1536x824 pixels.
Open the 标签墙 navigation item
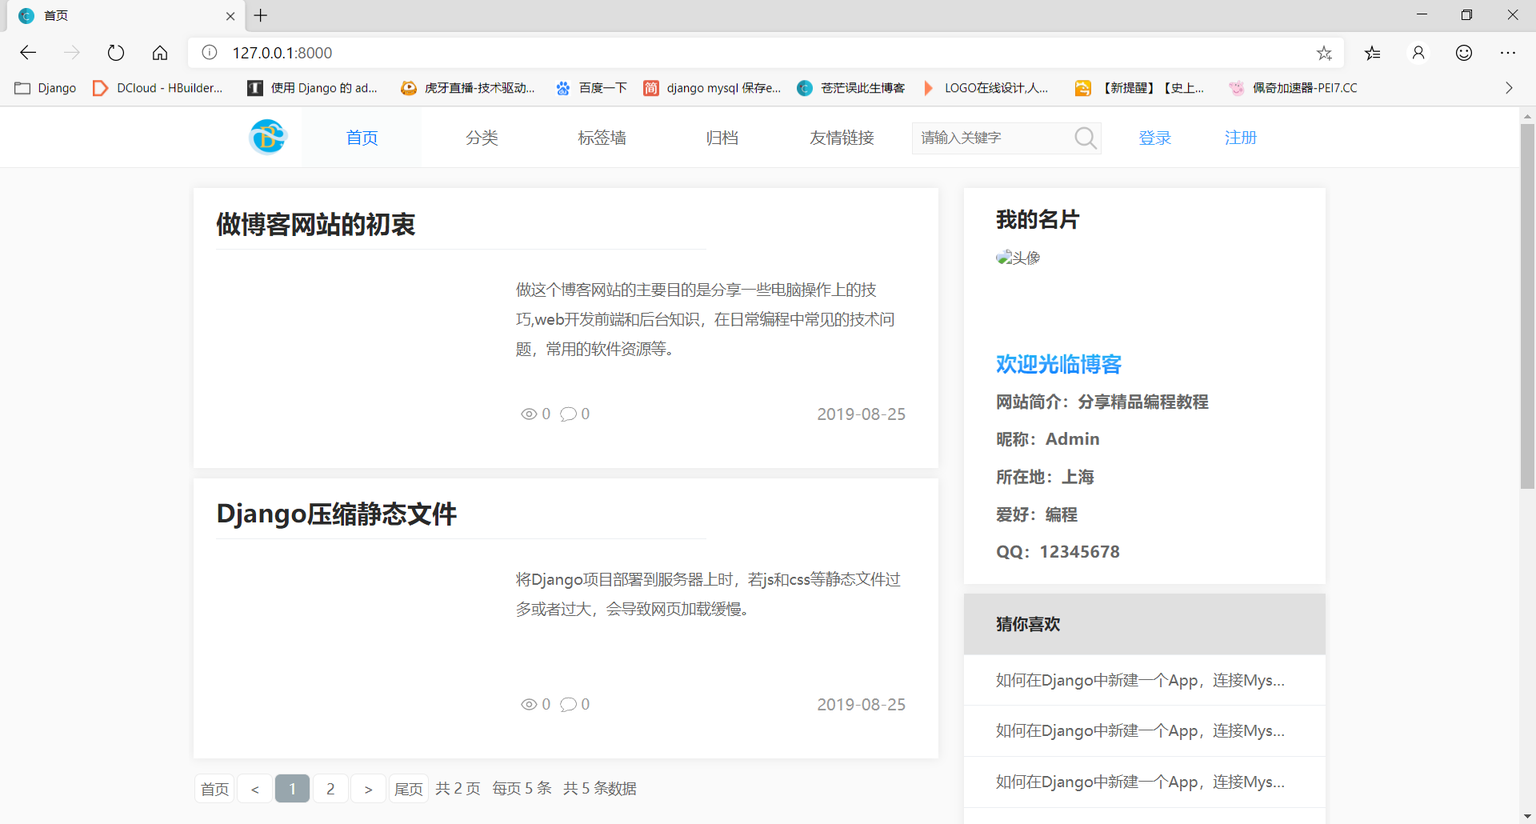tap(601, 138)
